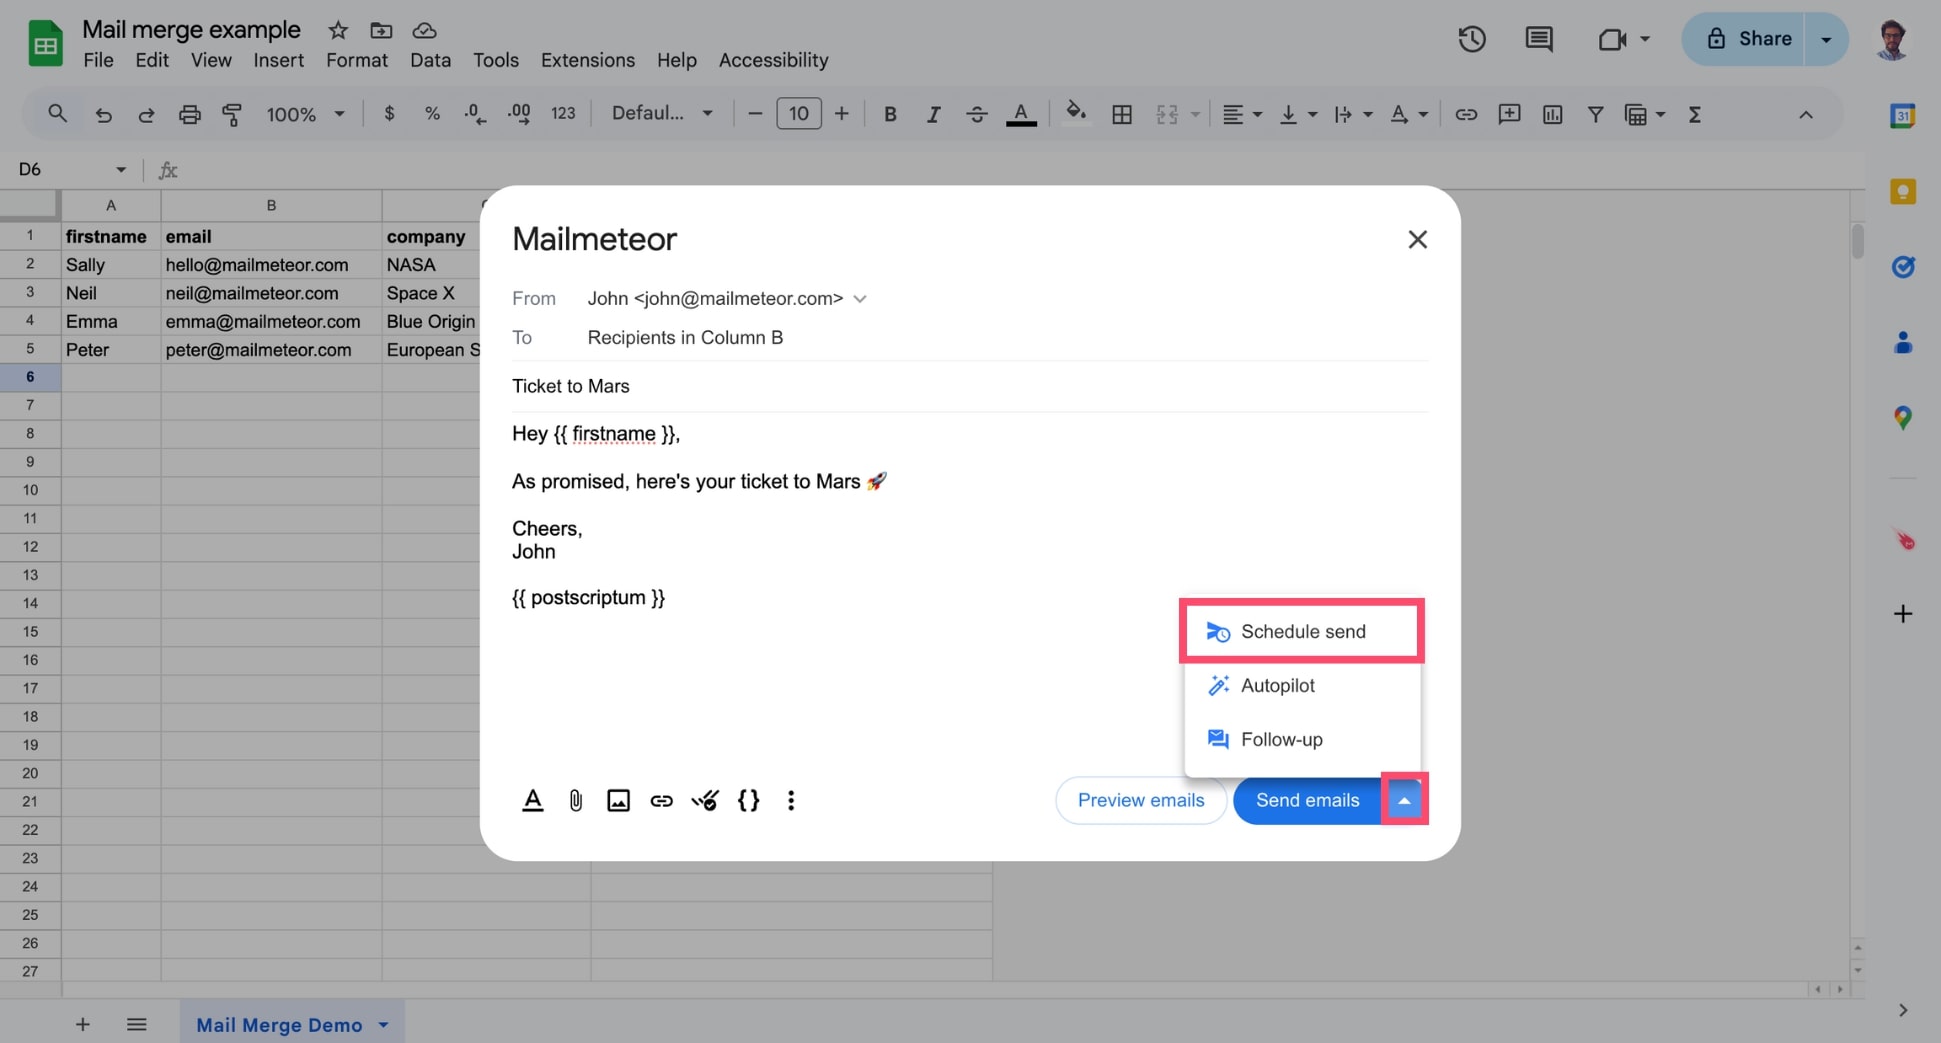
Task: Format as currency
Action: click(x=389, y=114)
